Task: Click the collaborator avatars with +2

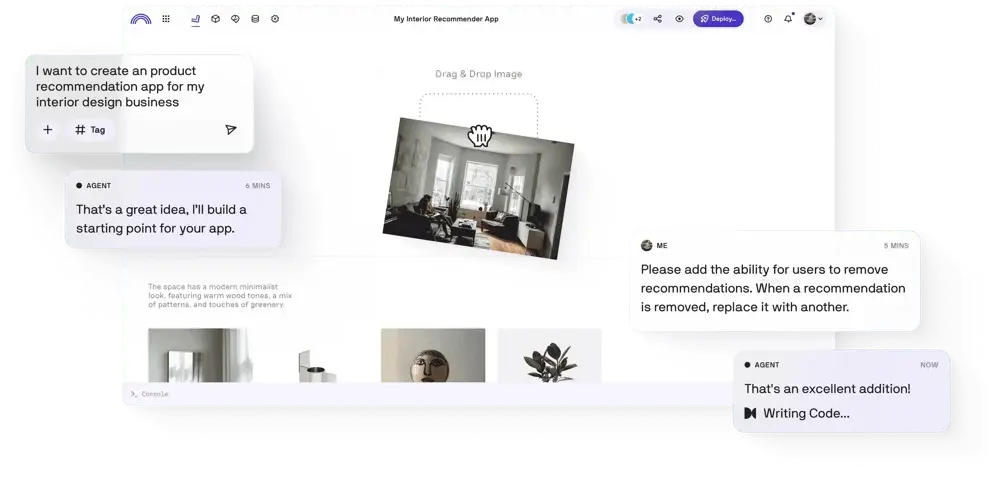Action: coord(630,19)
